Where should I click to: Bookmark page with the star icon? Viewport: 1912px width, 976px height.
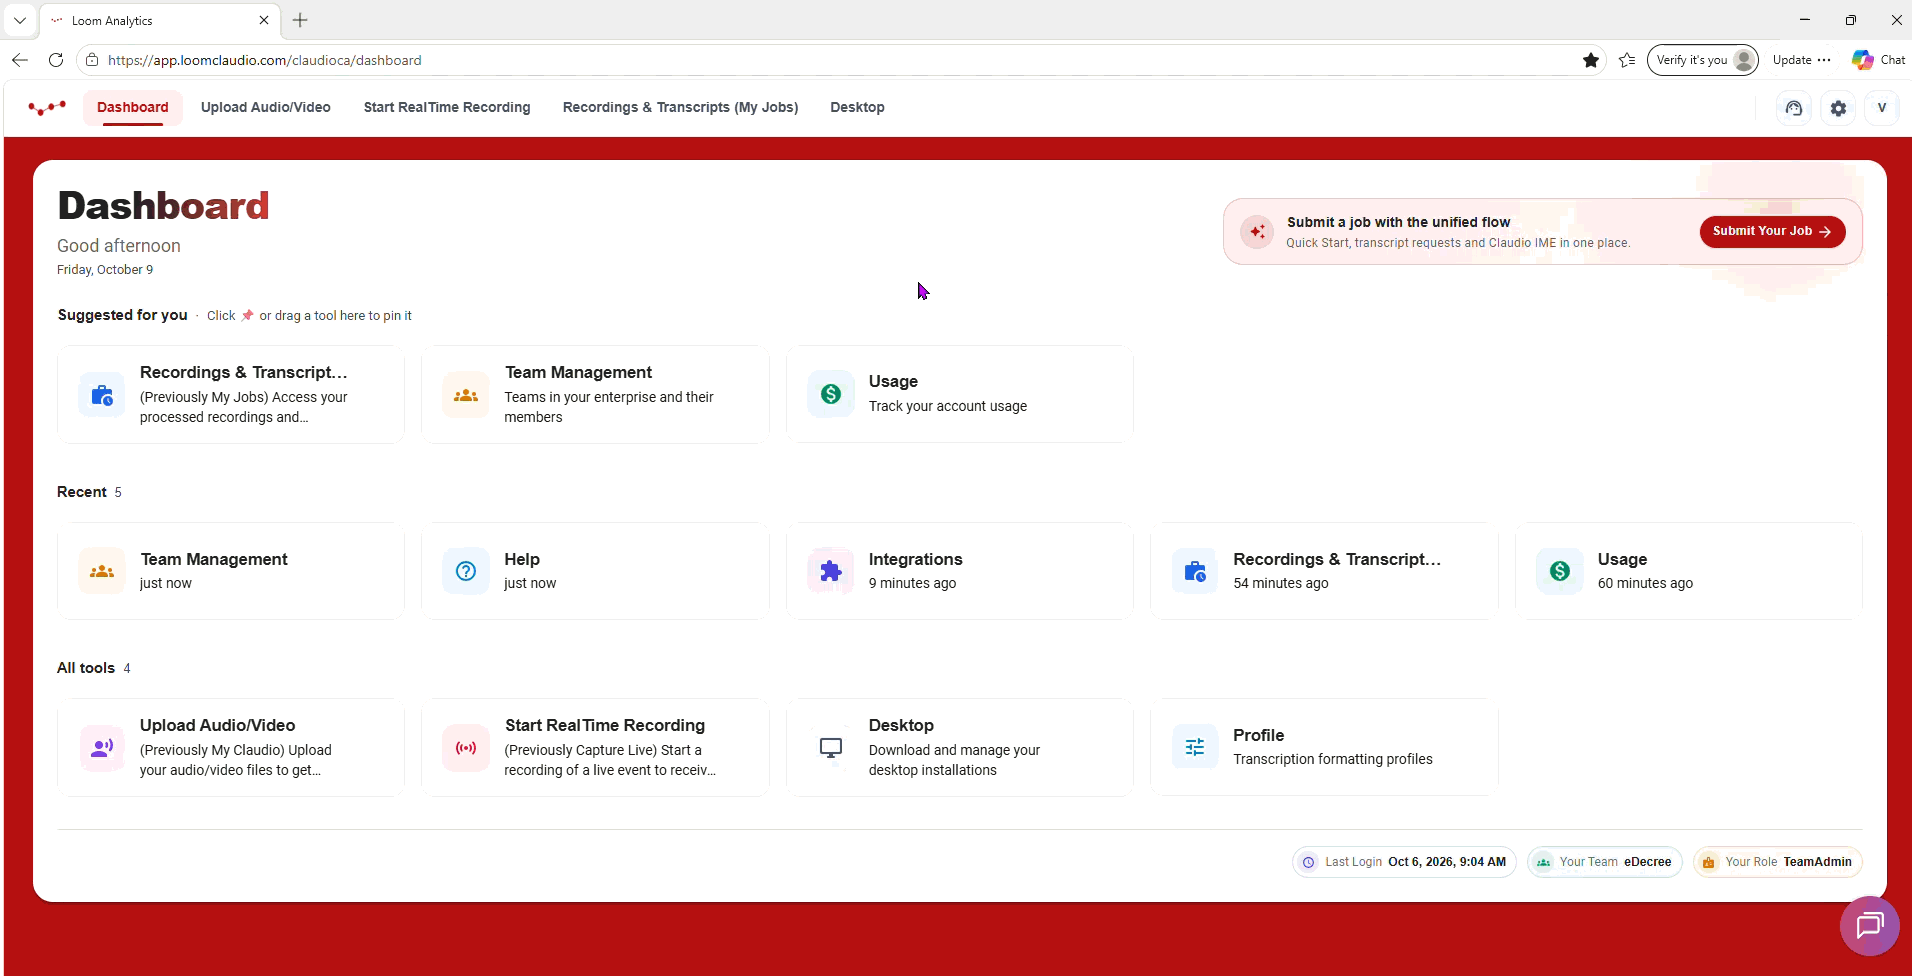pos(1590,60)
